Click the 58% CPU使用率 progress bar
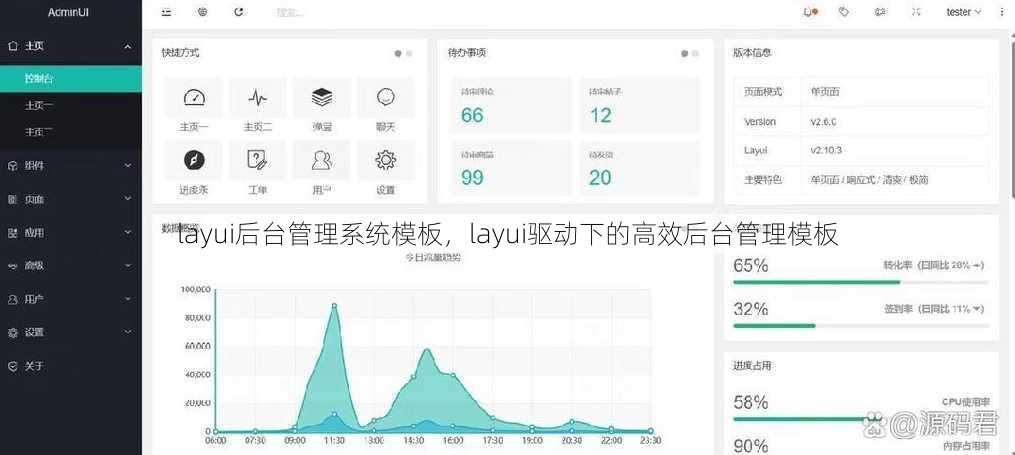The image size is (1015, 455). point(860,419)
